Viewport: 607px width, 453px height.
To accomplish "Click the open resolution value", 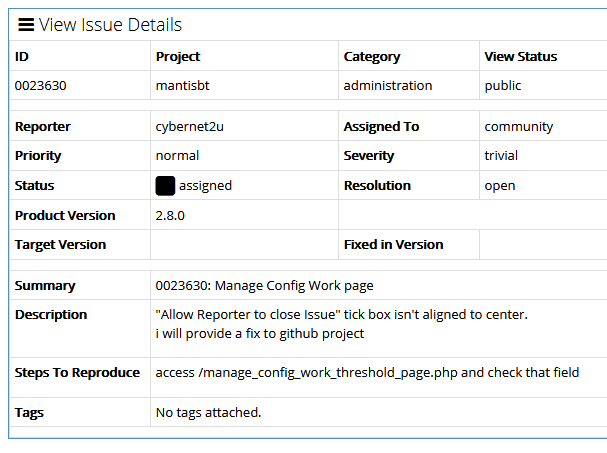I will point(500,186).
